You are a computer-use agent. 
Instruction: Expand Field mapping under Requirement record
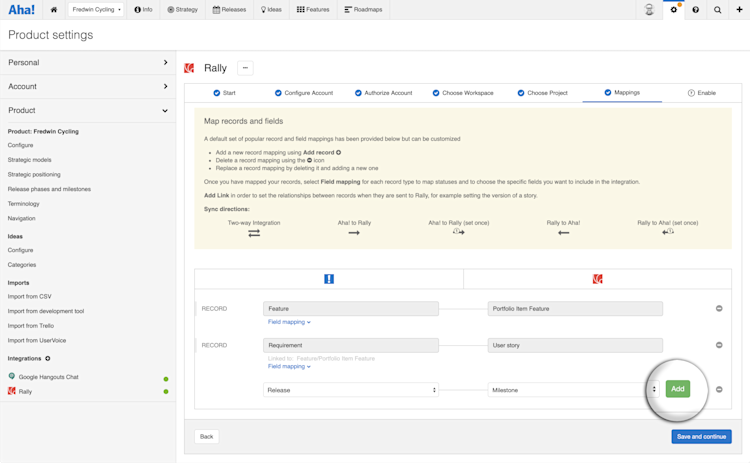pyautogui.click(x=289, y=366)
